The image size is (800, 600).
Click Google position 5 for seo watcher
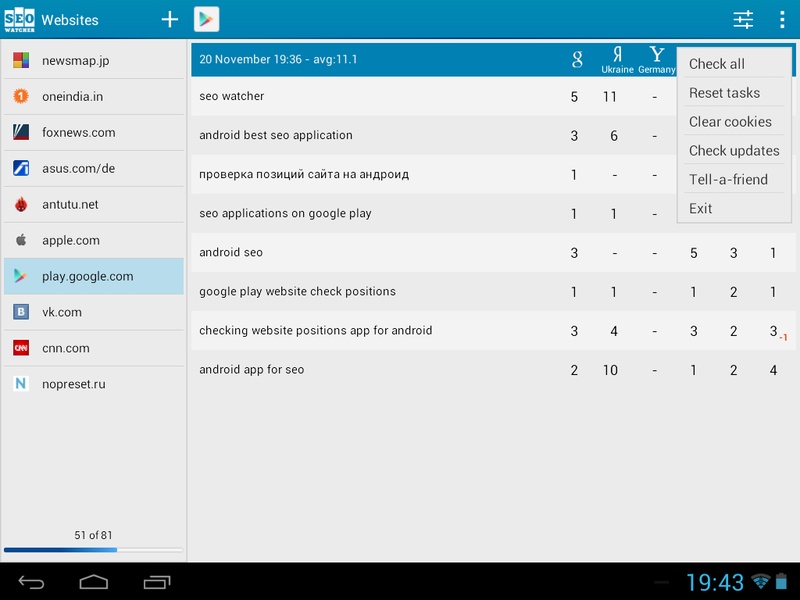(574, 96)
